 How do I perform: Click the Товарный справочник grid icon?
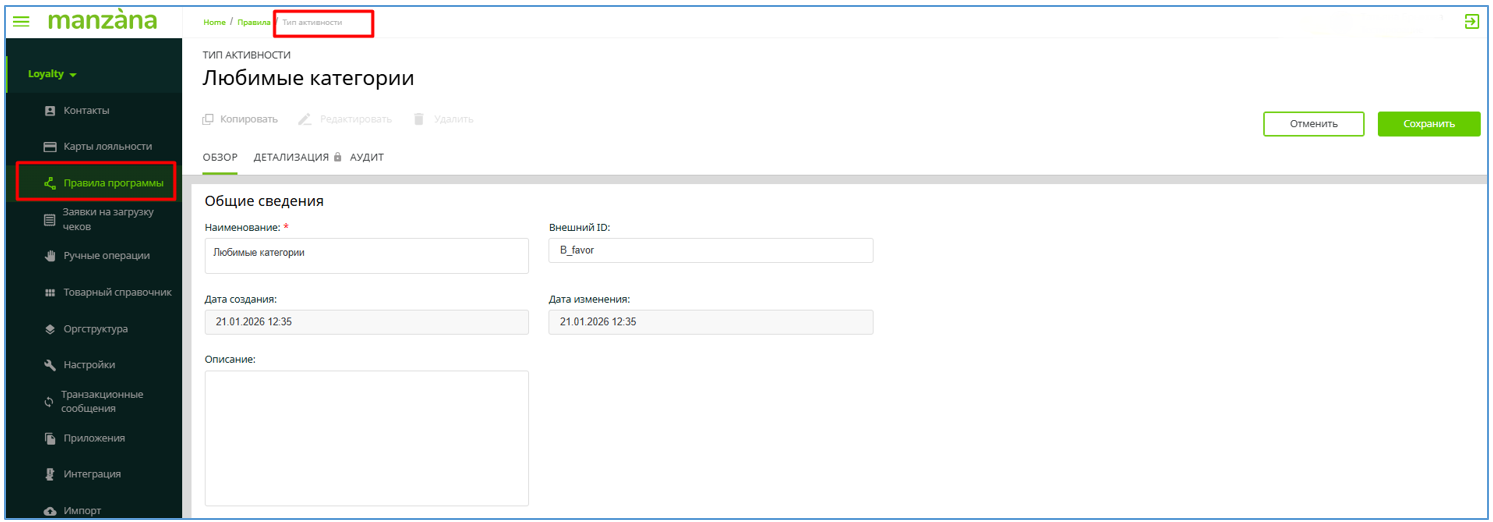click(x=50, y=293)
